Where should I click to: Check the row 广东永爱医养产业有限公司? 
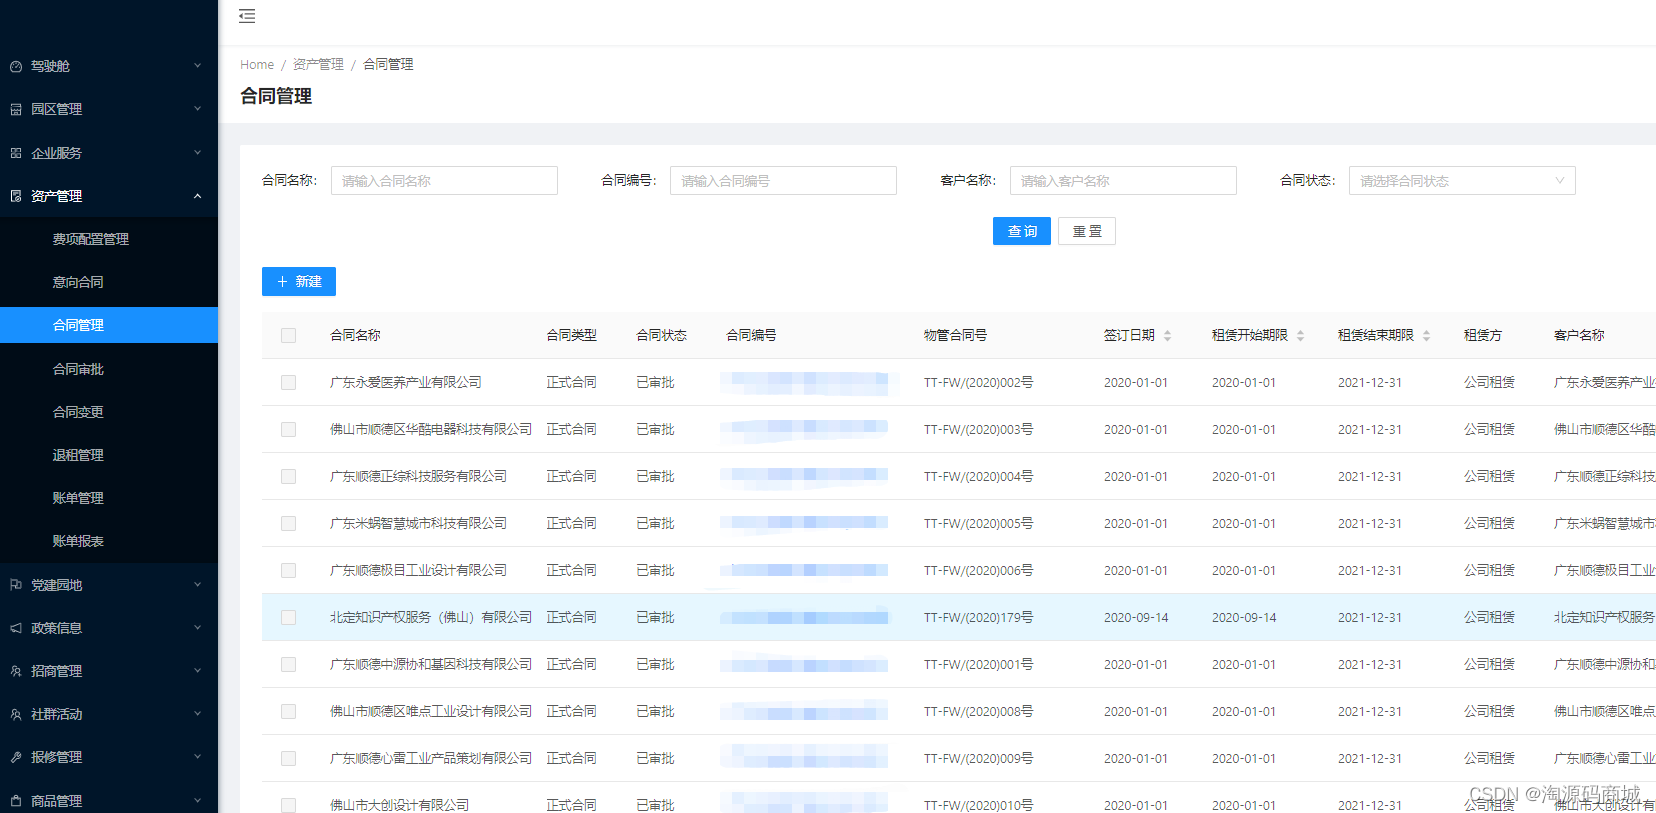pyautogui.click(x=288, y=382)
